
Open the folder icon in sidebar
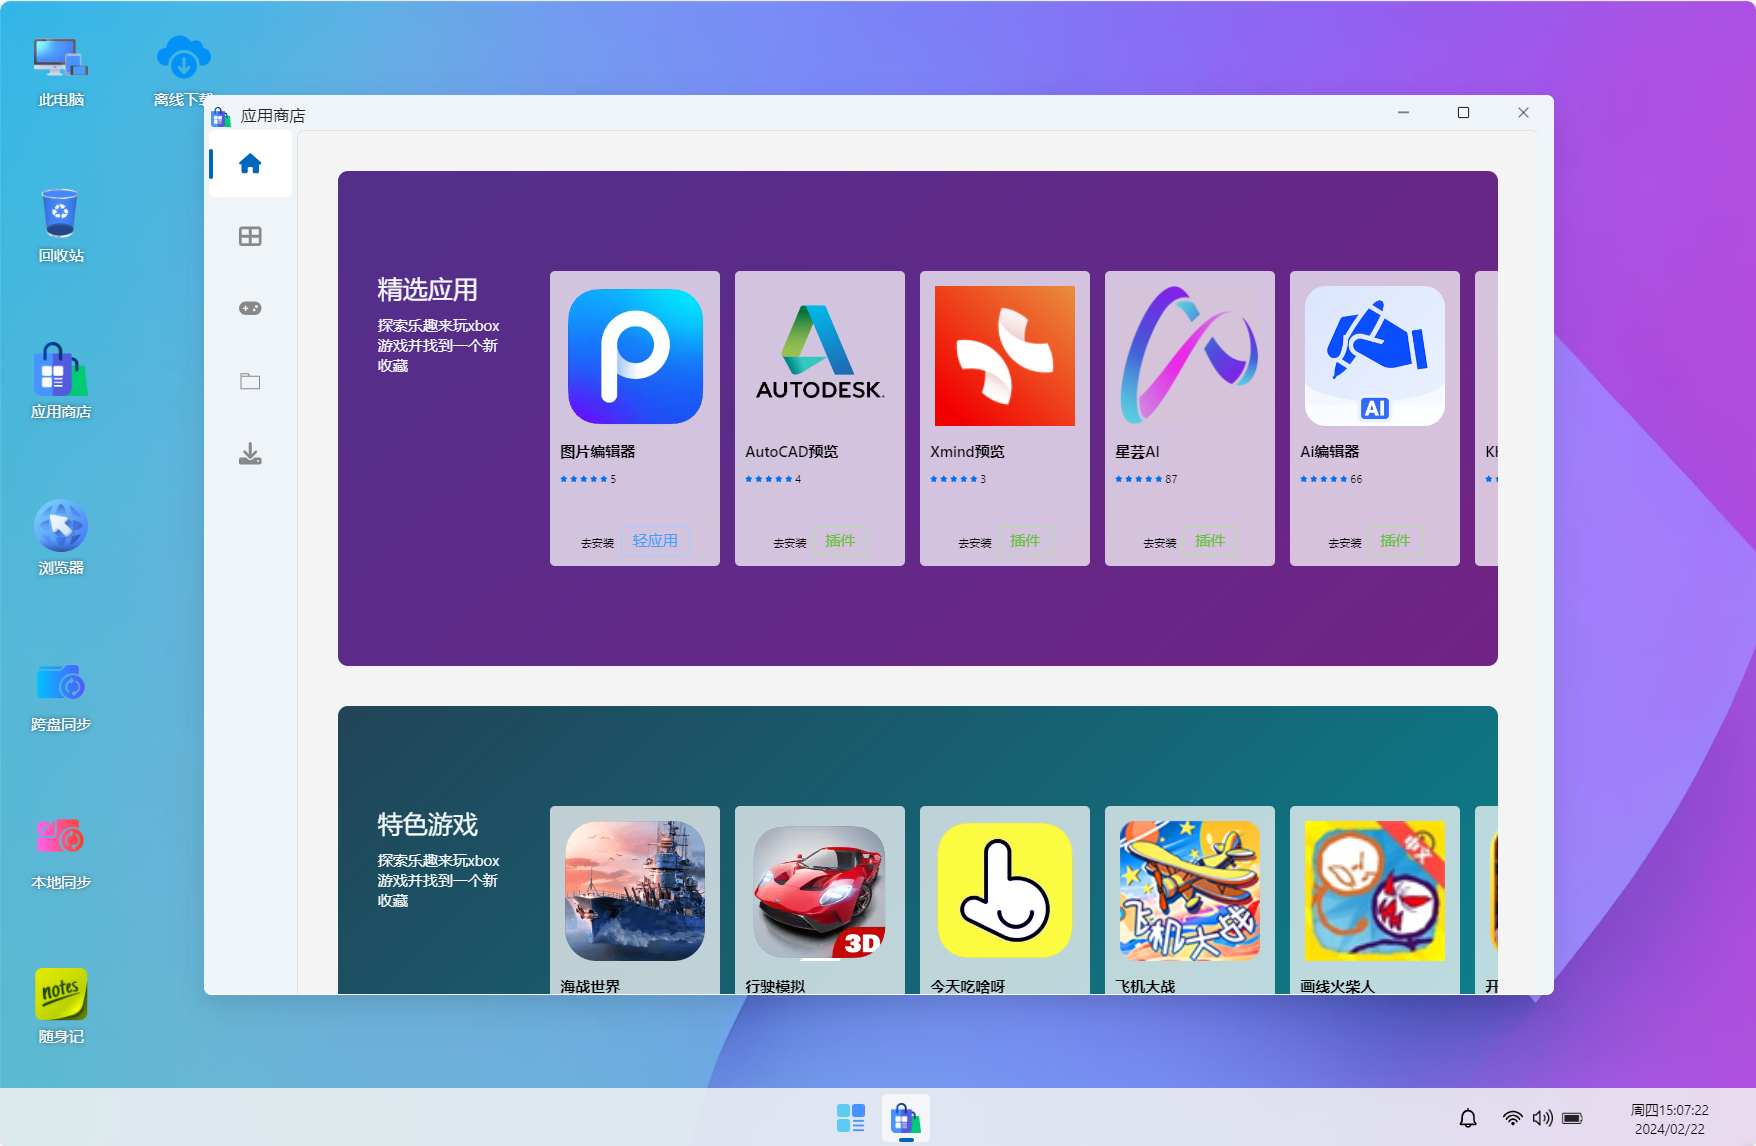(250, 381)
